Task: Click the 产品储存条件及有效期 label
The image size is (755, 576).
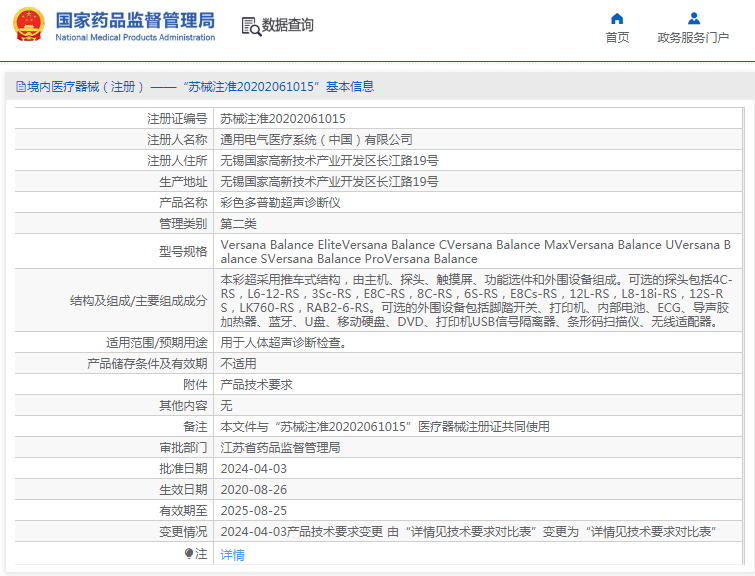Action: coord(147,364)
